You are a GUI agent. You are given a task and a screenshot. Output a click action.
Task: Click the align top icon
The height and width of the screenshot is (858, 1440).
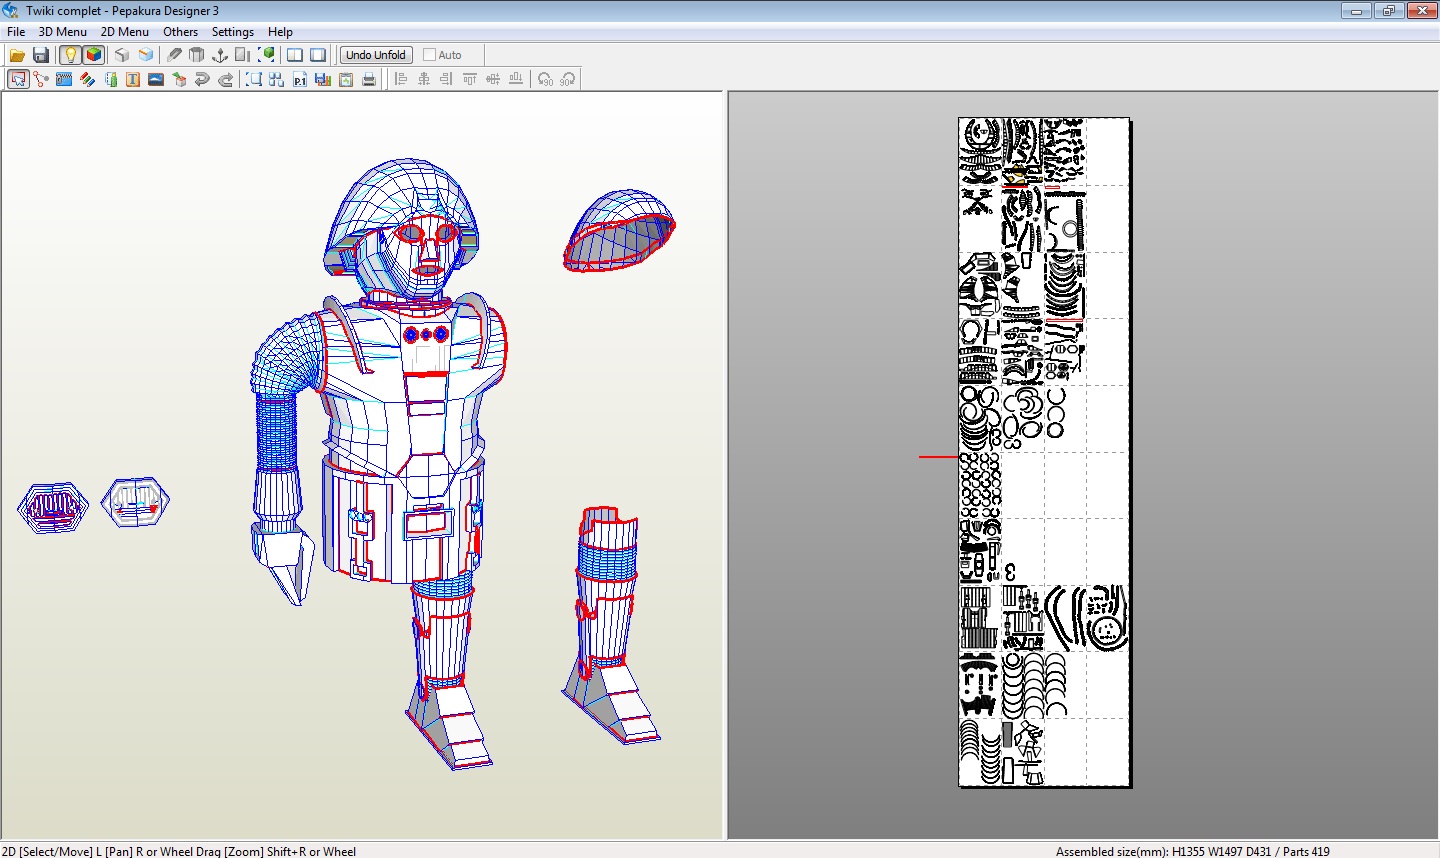click(x=470, y=79)
